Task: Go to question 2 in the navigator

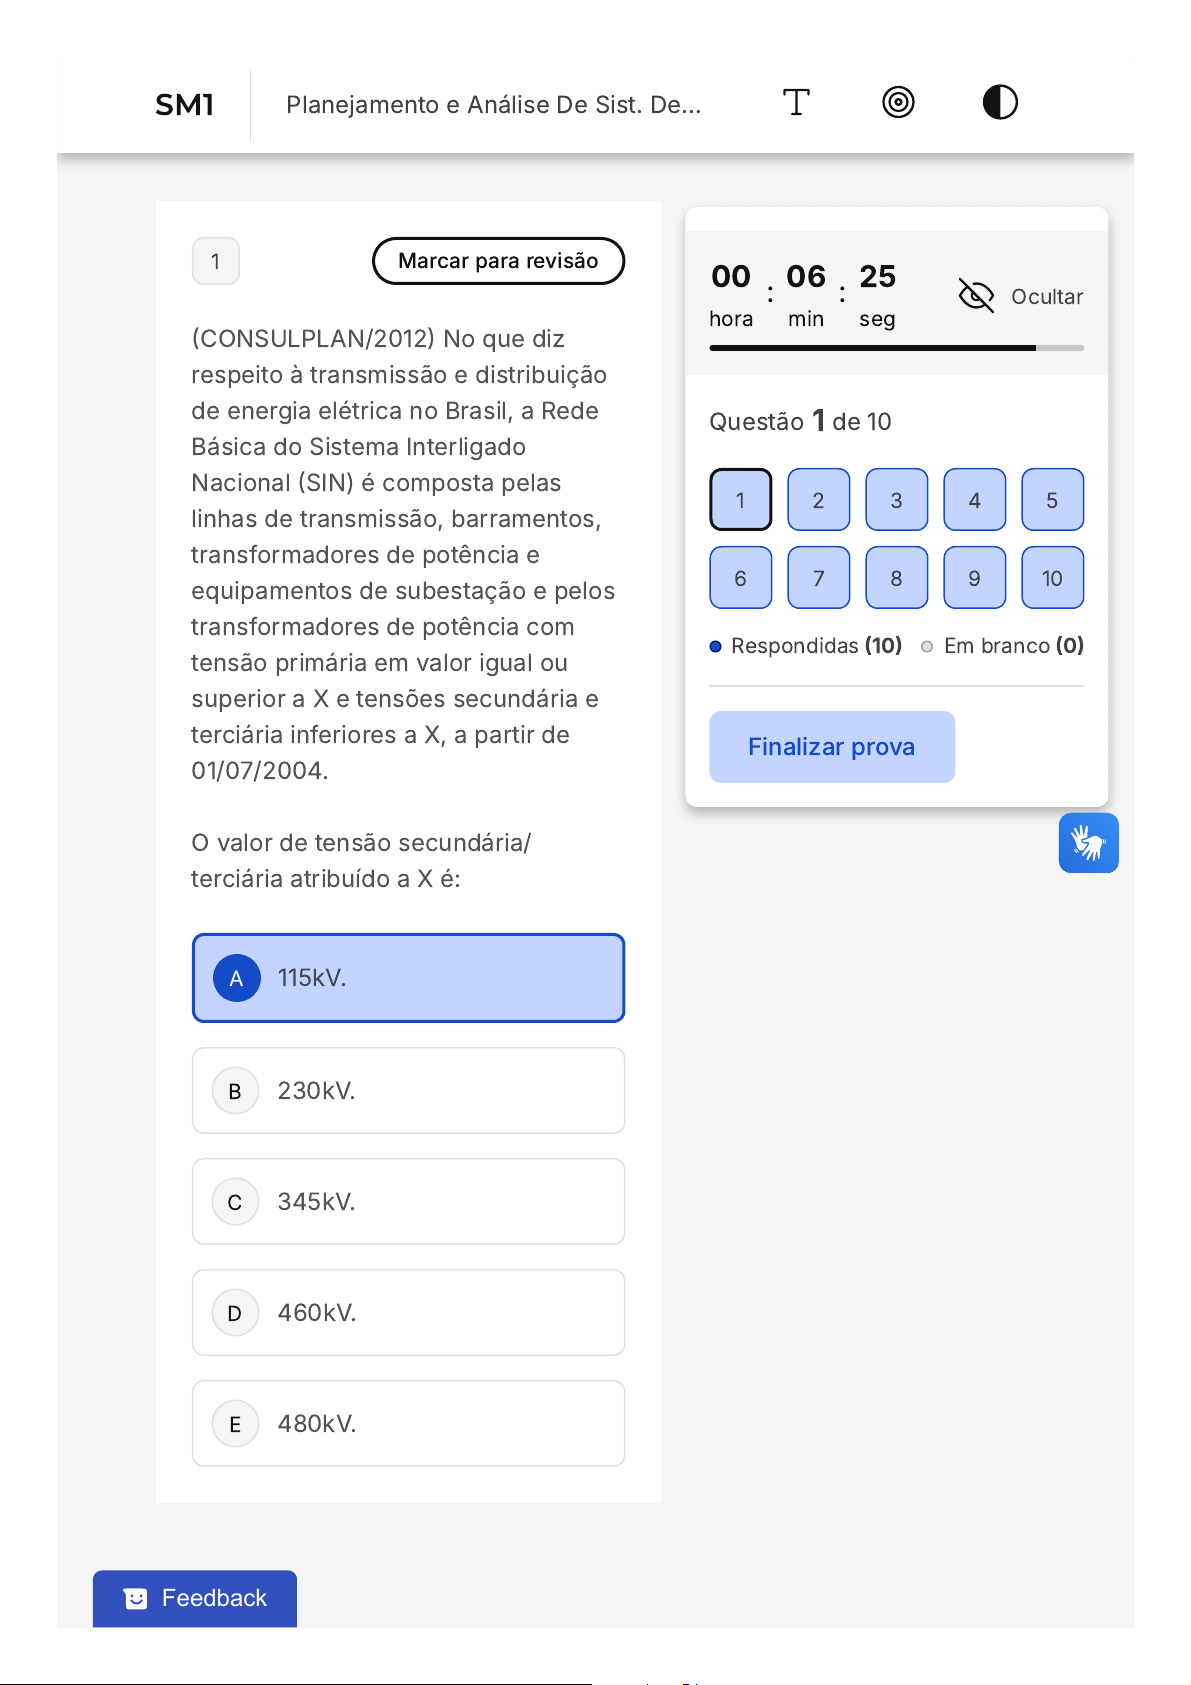Action: pyautogui.click(x=818, y=500)
